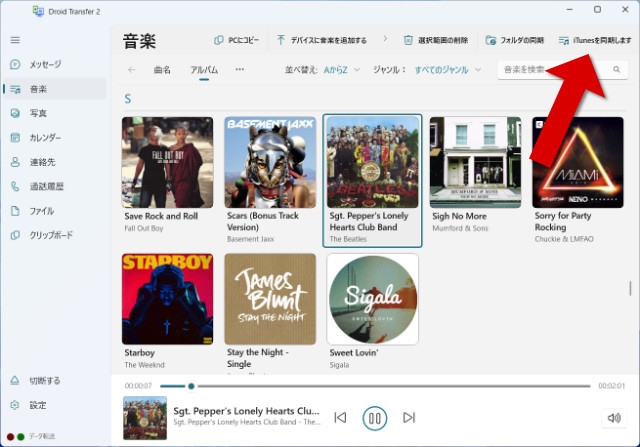The height and width of the screenshot is (447, 640).
Task: Select the Scars (Bonus Track Version) album cover
Action: [270, 162]
